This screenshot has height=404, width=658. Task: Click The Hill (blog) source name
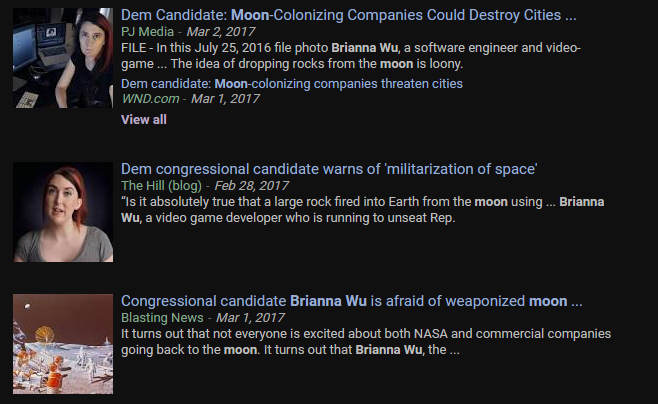(x=161, y=186)
